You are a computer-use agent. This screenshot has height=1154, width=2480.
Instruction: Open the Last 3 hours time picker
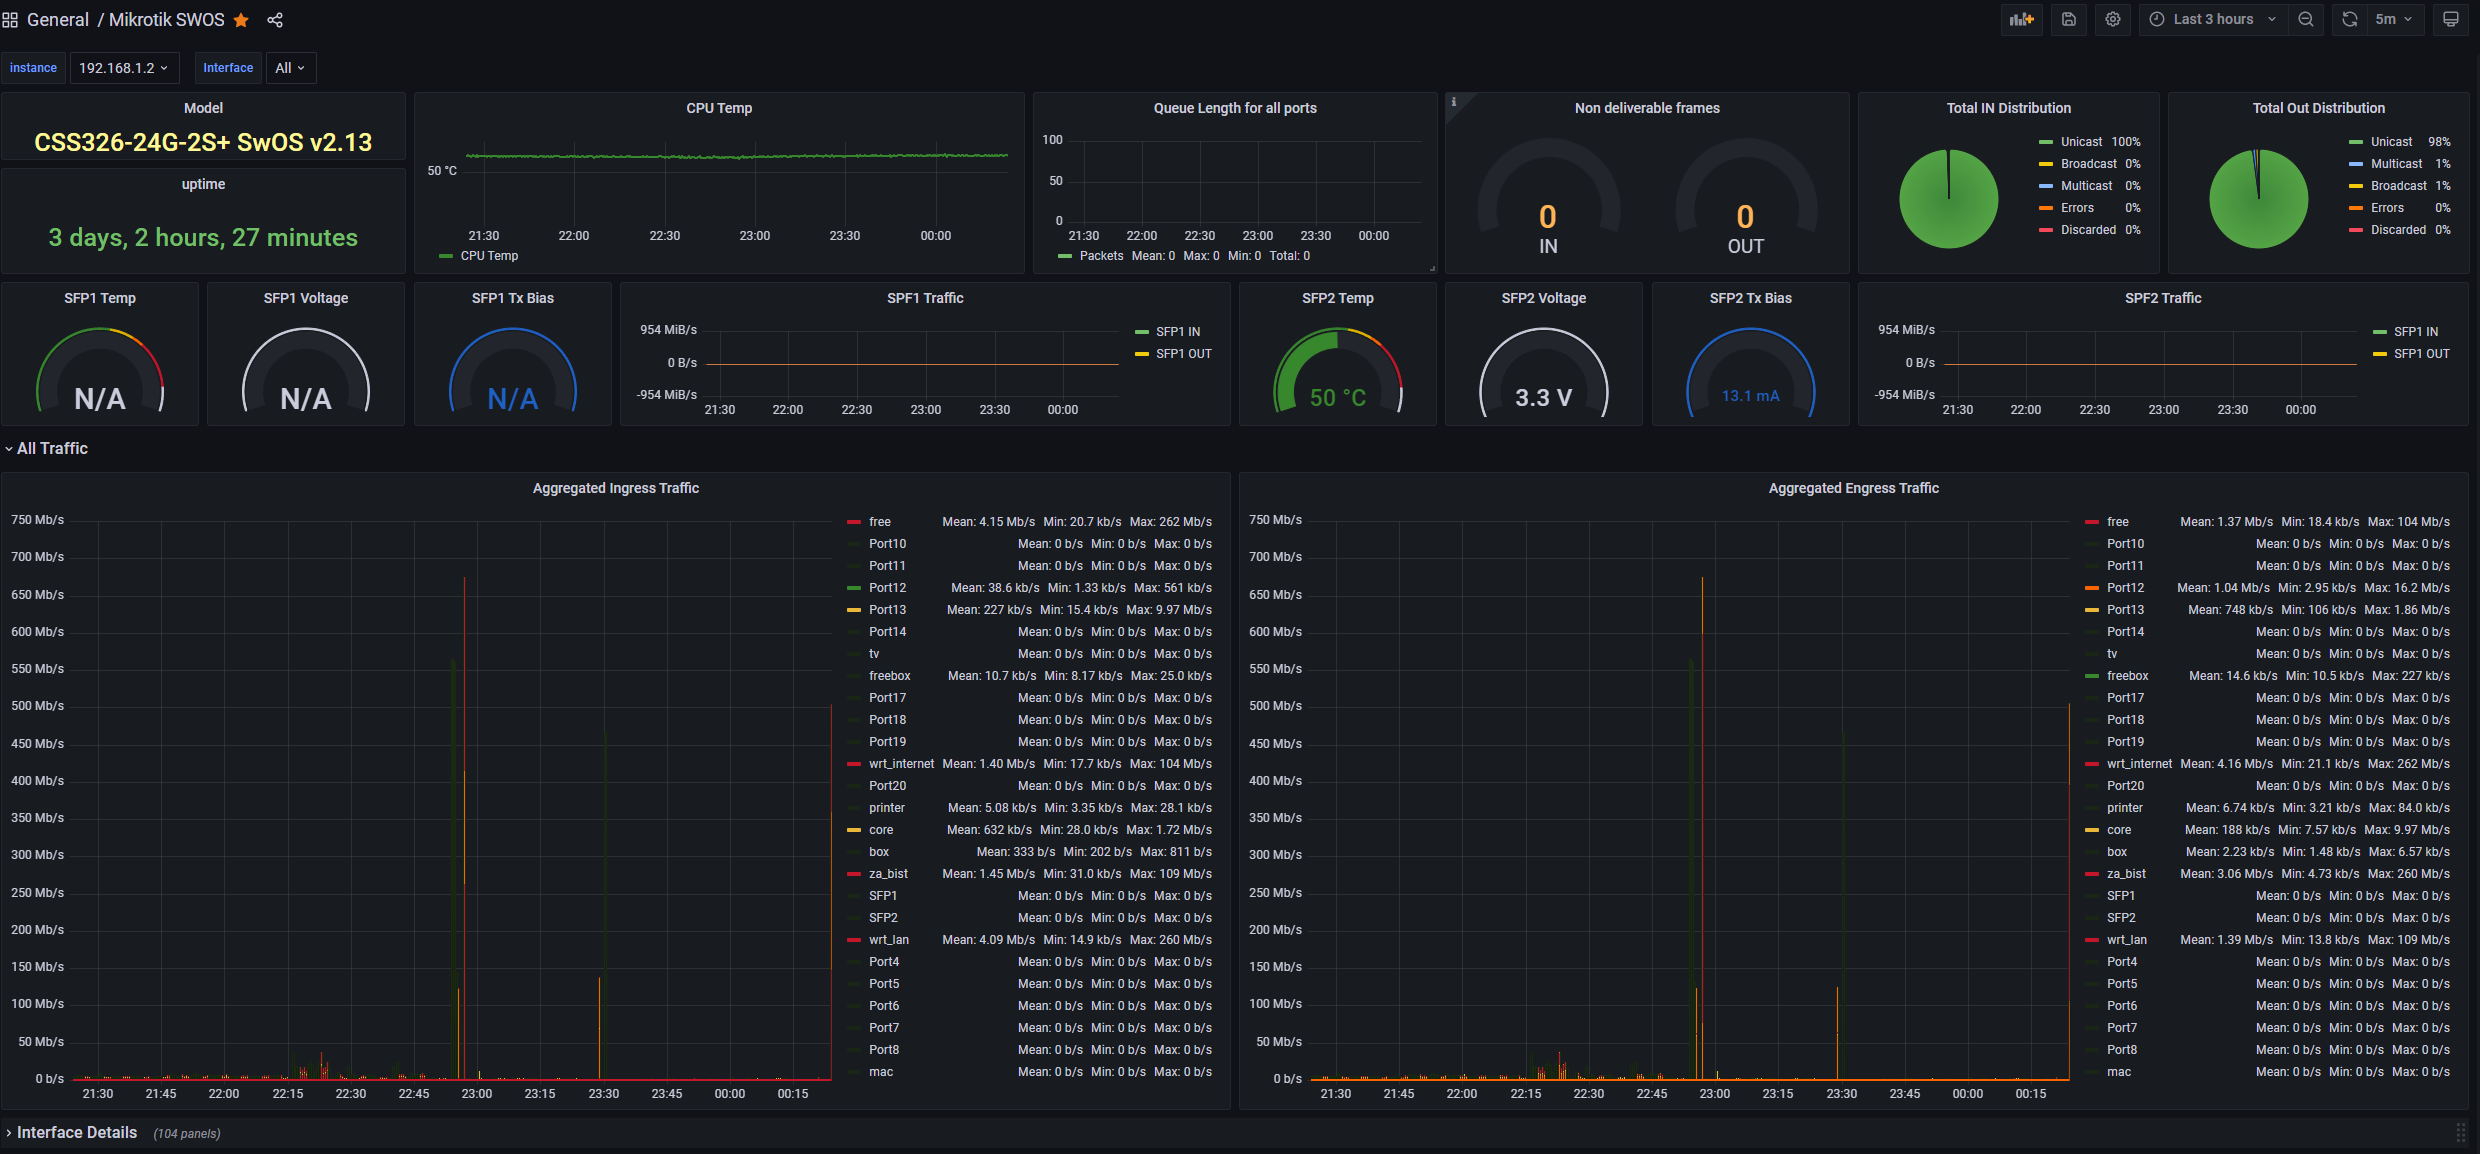point(2213,19)
